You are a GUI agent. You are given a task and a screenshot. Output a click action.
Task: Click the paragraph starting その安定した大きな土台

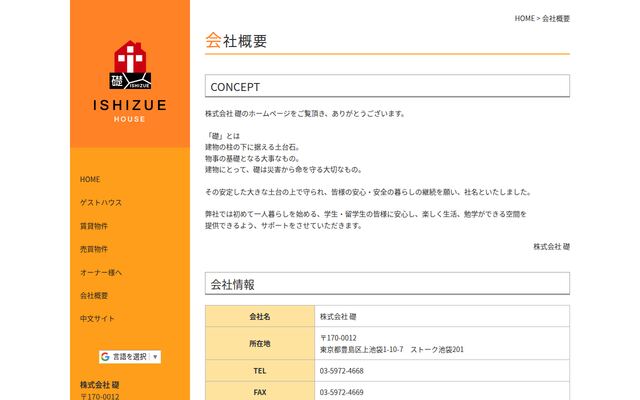tap(368, 192)
